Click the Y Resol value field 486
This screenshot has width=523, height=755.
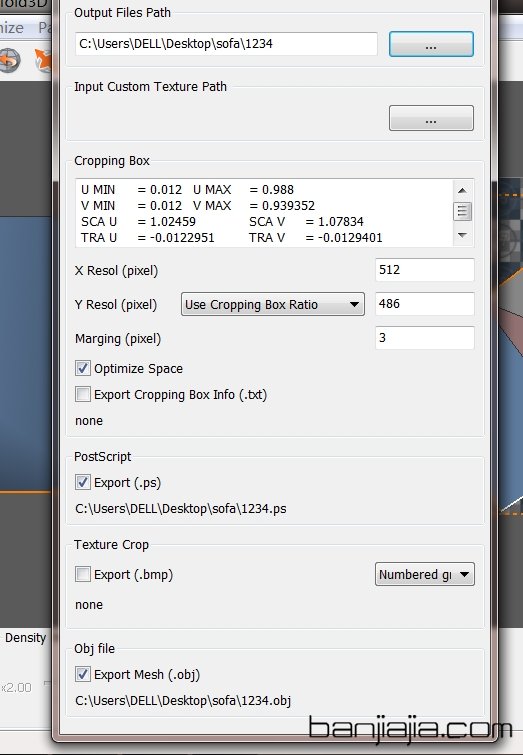(425, 304)
